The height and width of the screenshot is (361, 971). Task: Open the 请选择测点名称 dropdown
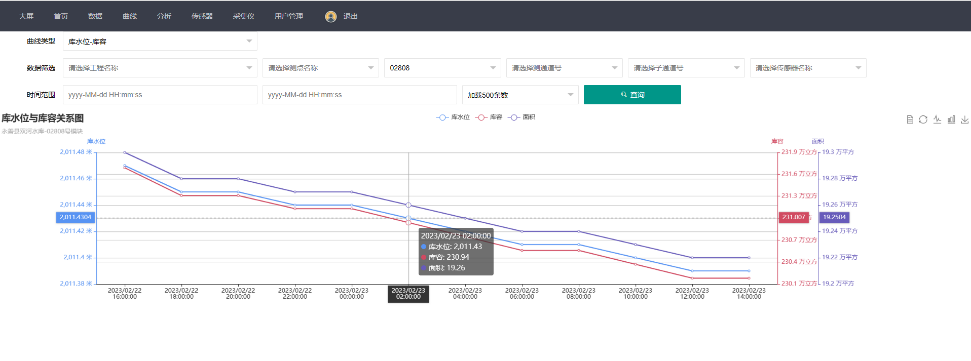(x=320, y=67)
